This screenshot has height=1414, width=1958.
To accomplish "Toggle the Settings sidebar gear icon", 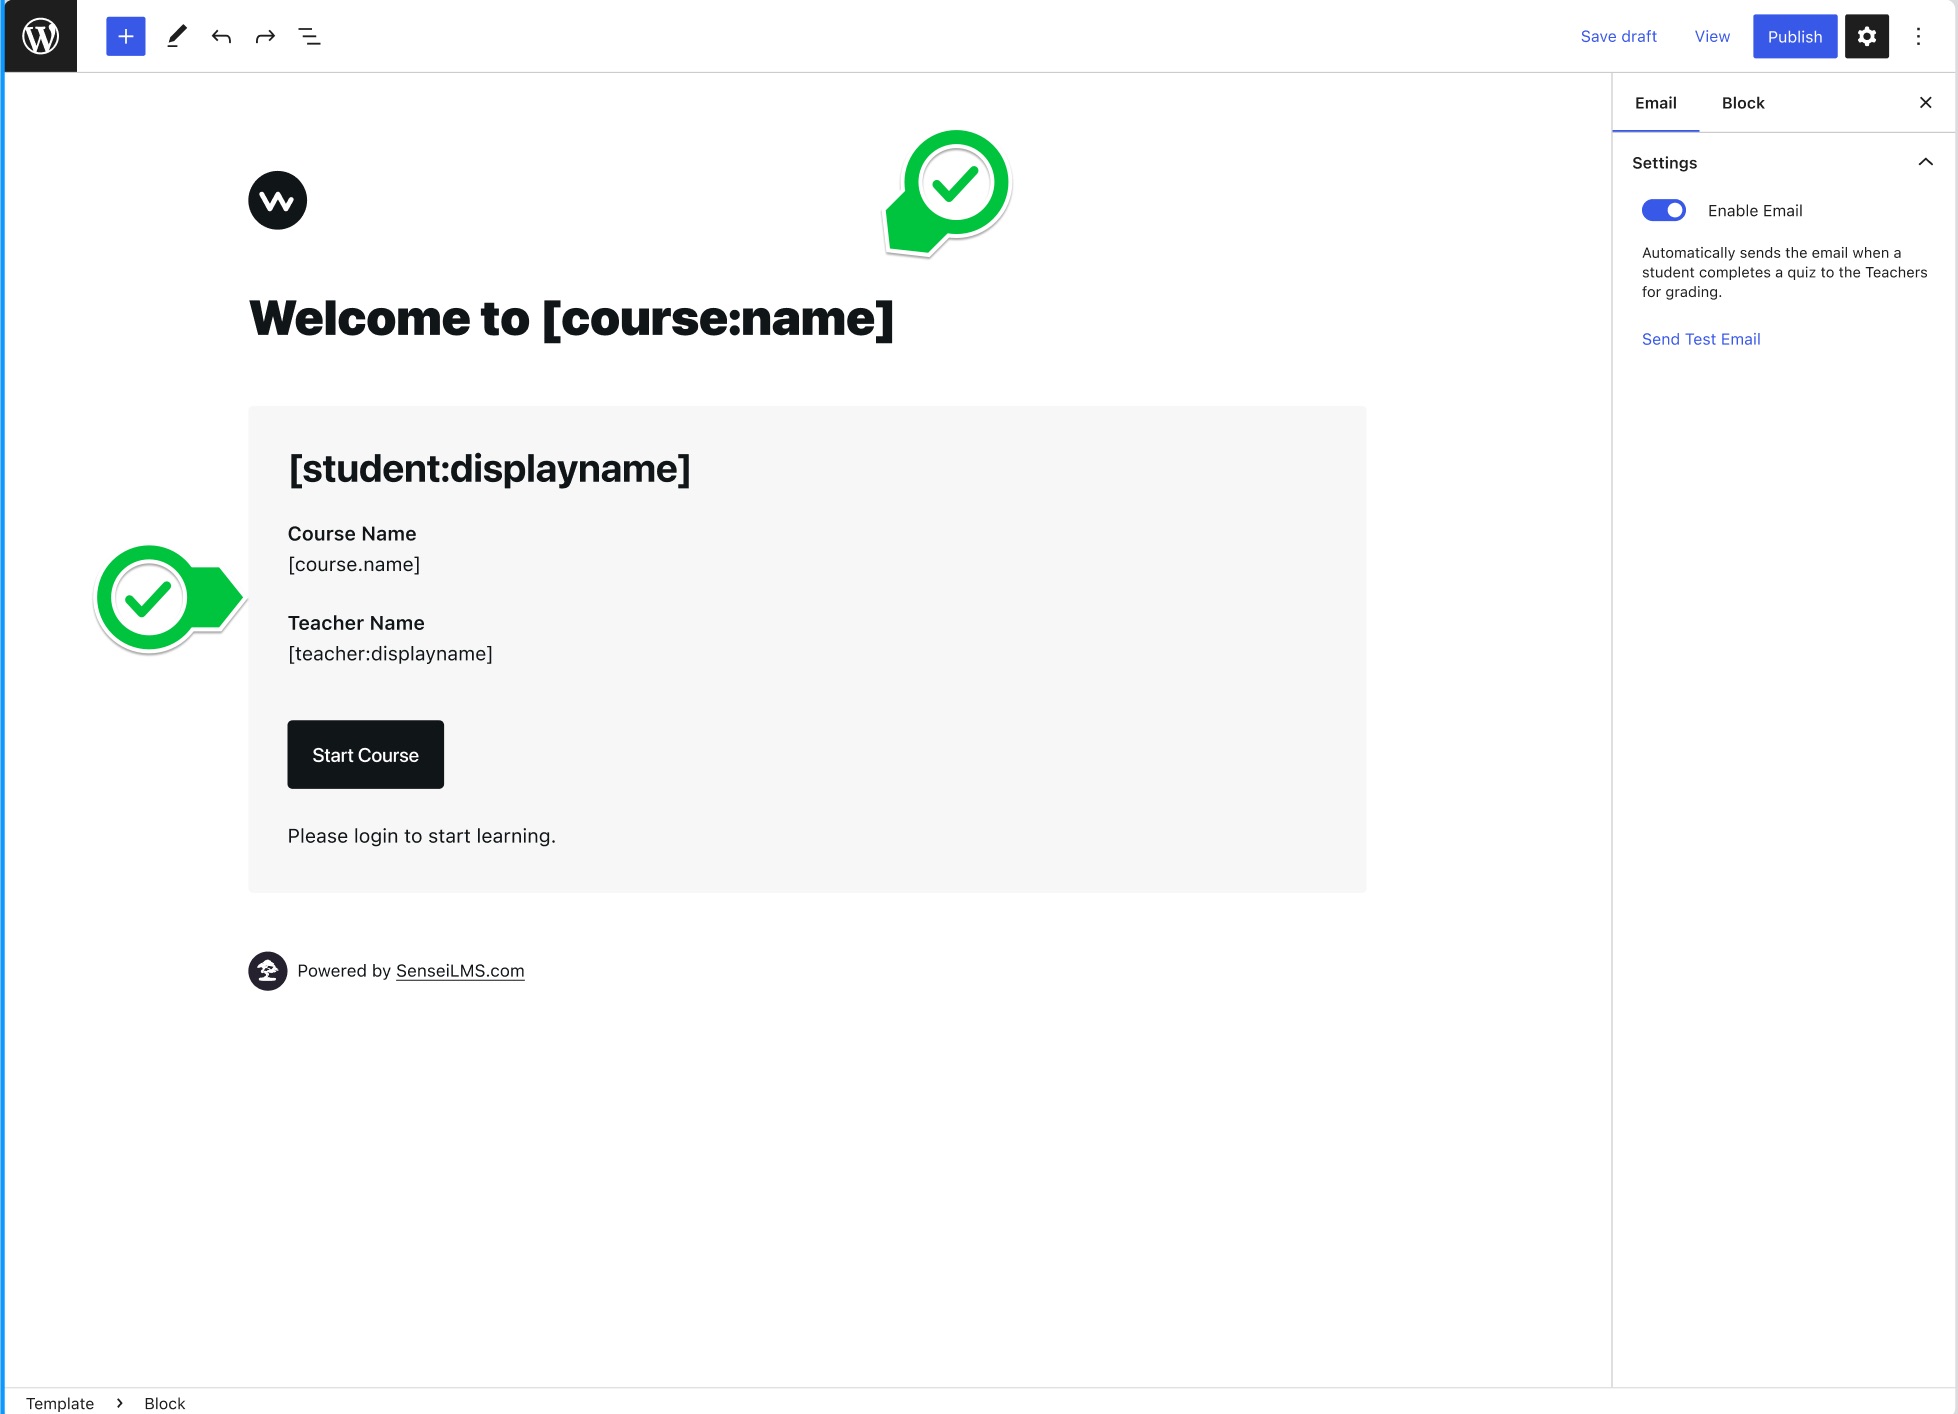I will coord(1867,36).
